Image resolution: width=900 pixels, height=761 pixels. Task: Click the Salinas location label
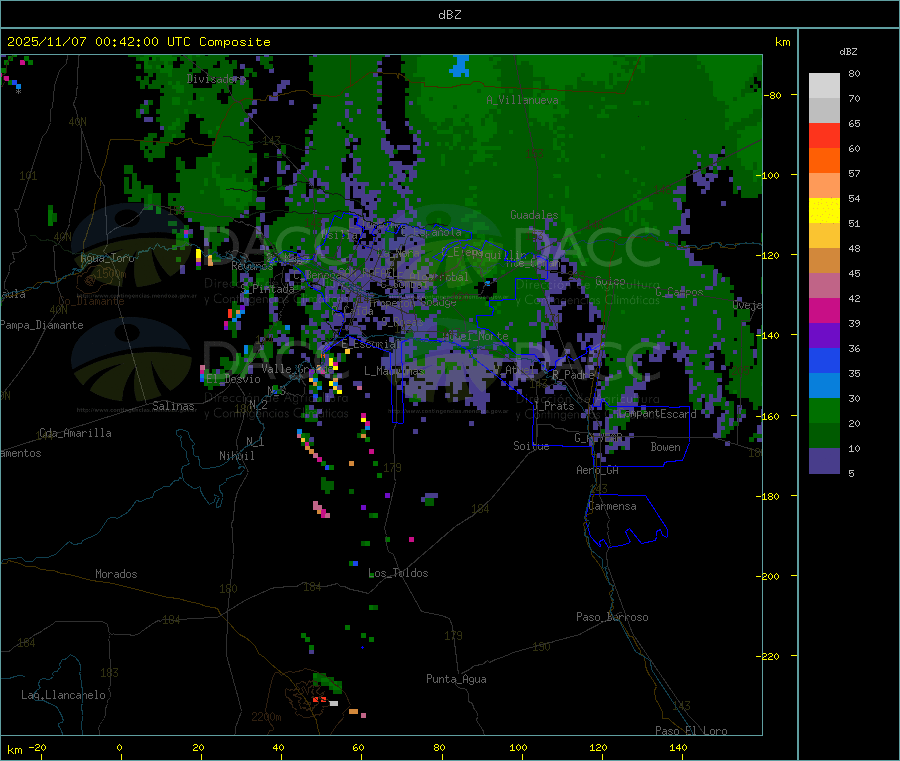[173, 406]
